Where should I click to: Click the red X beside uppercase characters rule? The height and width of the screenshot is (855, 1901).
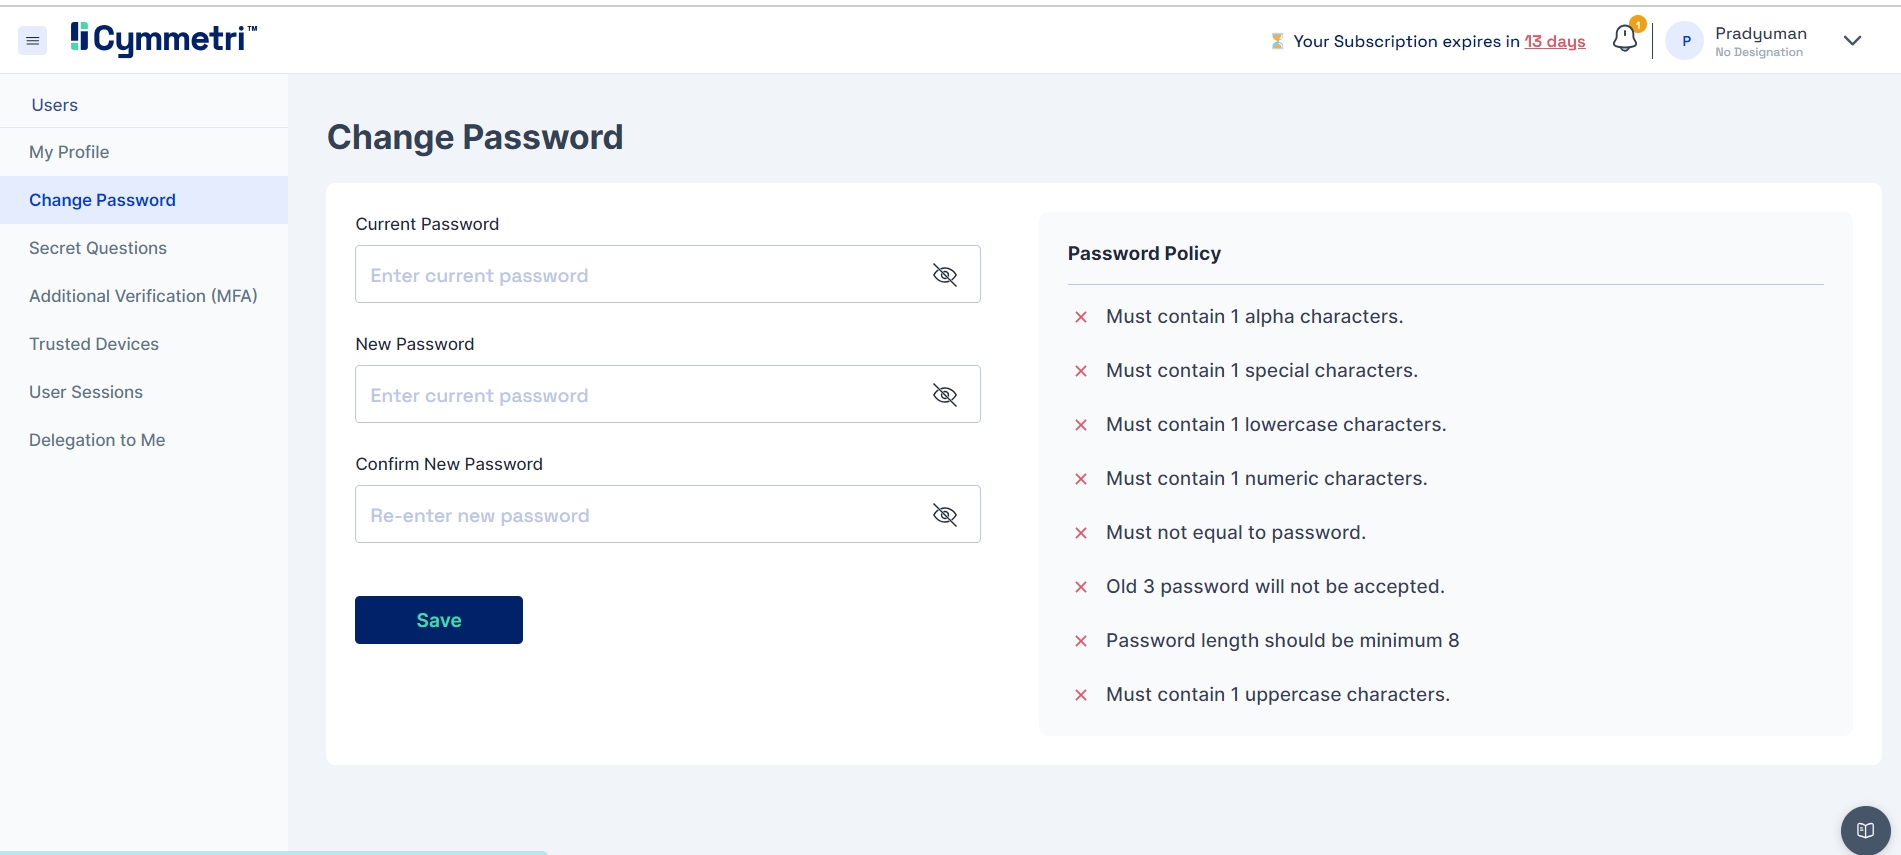tap(1081, 695)
